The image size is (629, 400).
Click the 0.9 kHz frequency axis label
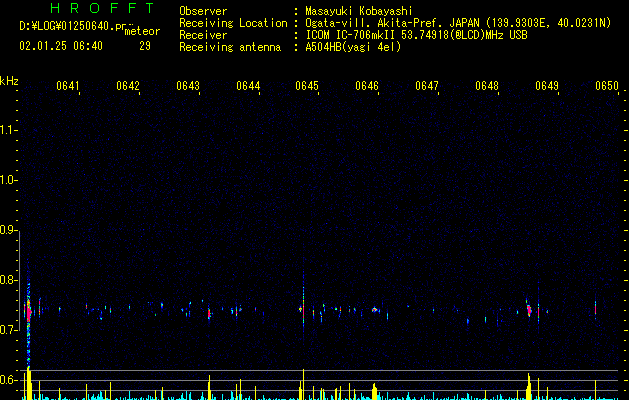click(x=8, y=230)
